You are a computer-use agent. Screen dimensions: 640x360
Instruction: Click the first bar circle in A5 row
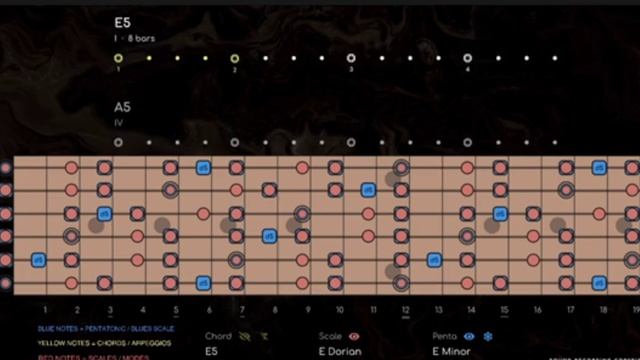point(118,142)
